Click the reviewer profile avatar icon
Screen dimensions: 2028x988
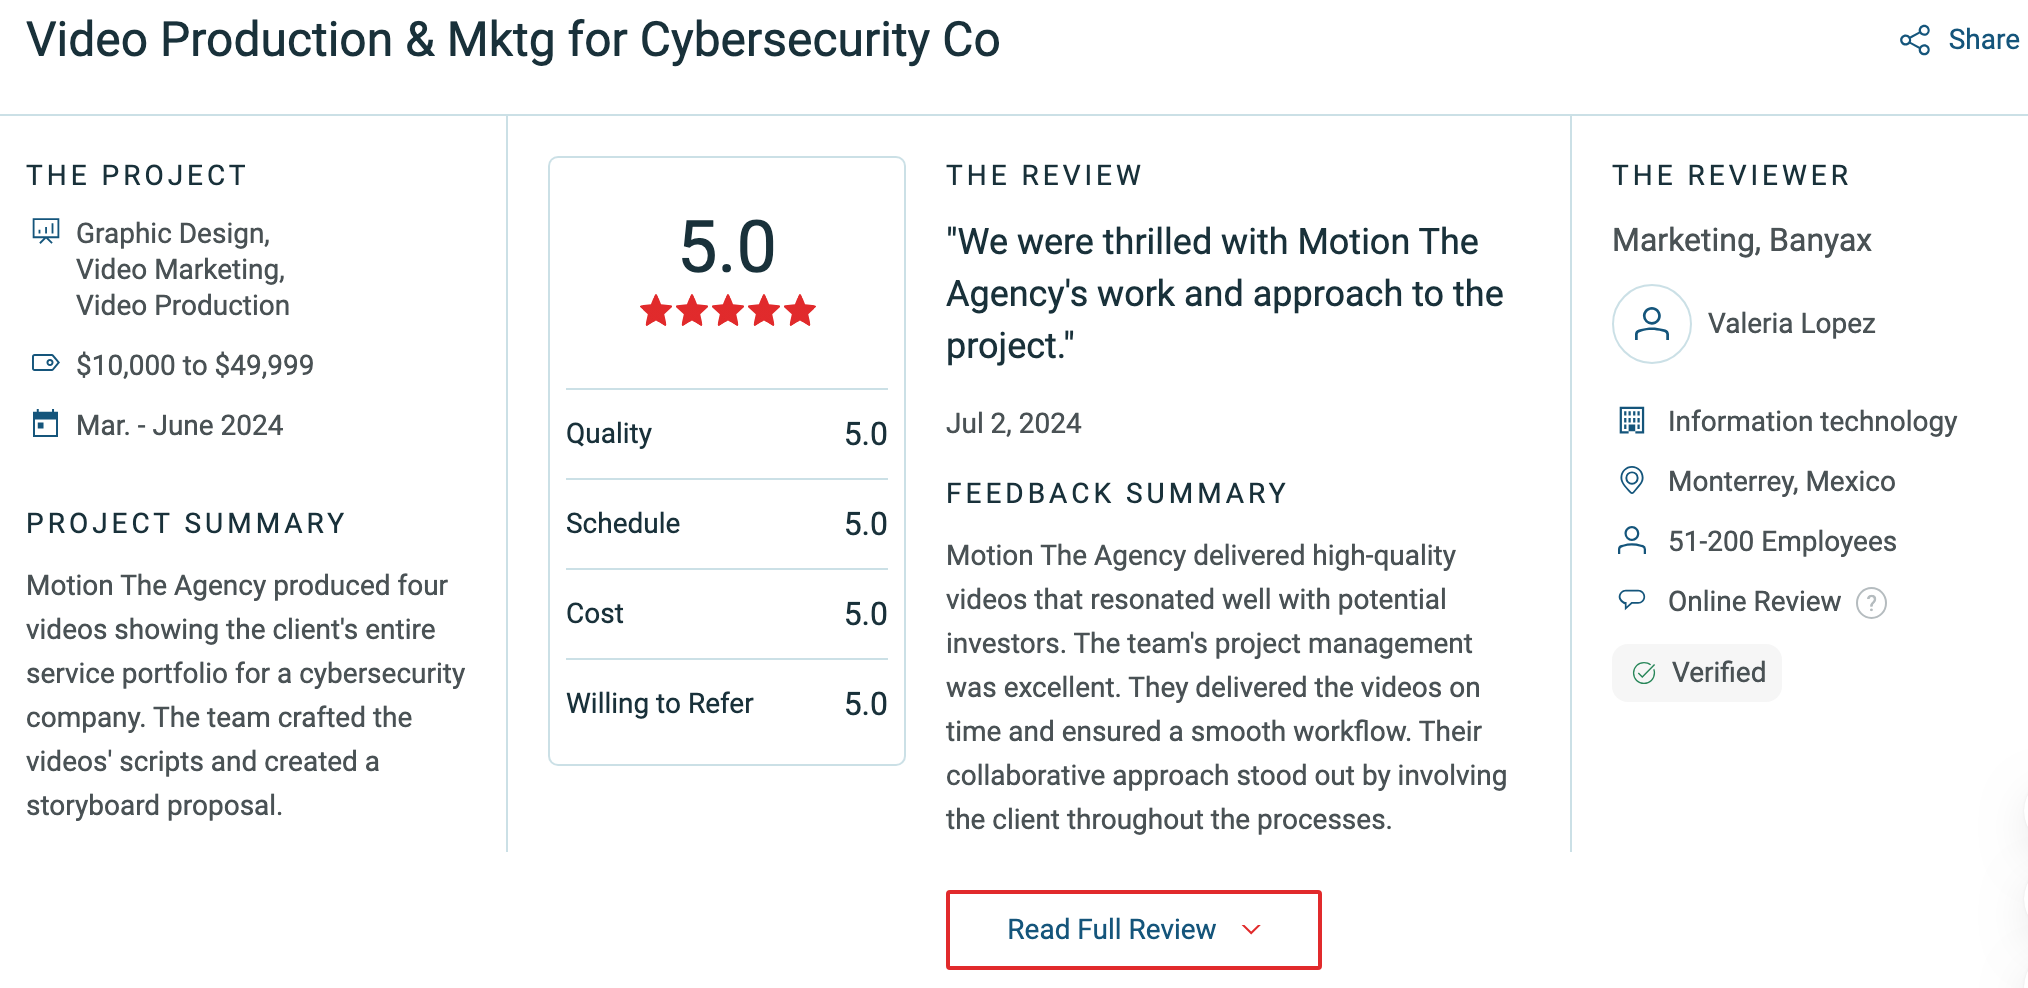1651,323
